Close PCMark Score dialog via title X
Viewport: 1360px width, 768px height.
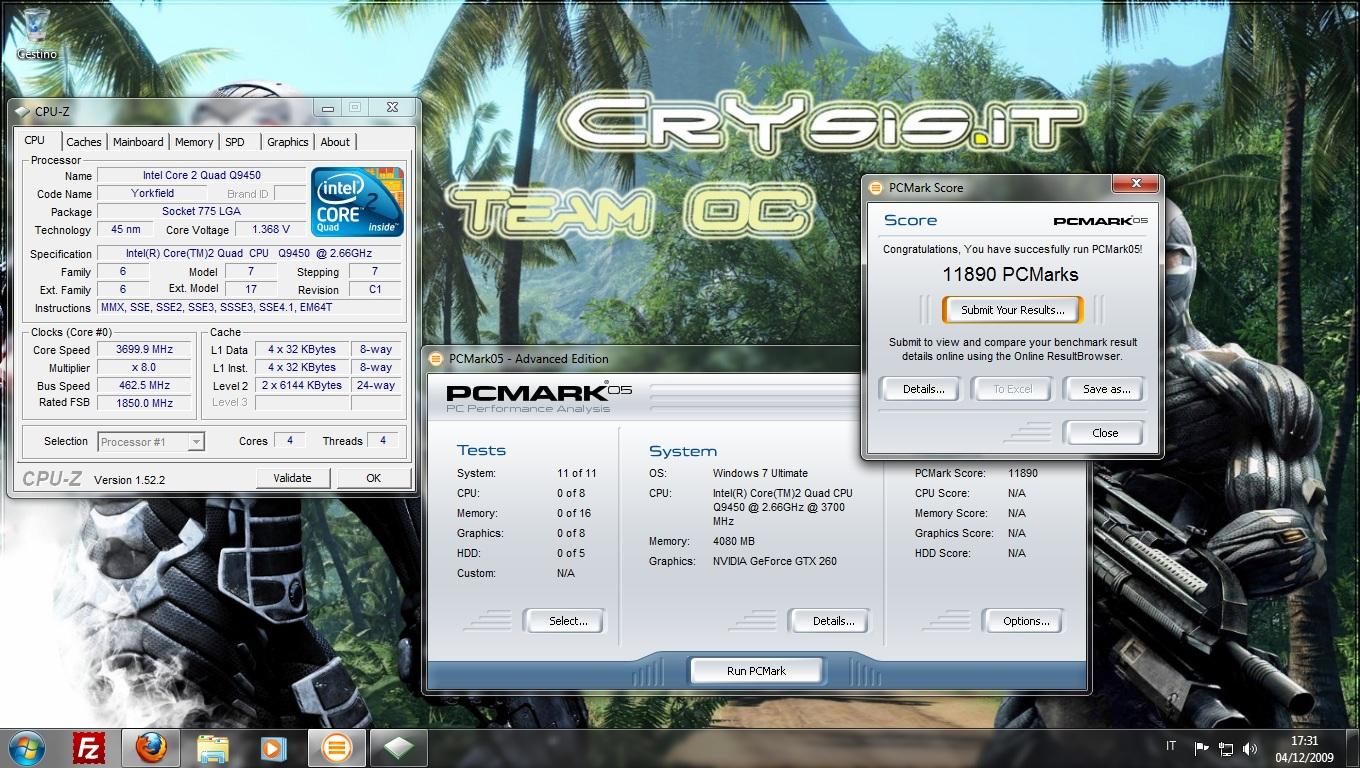tap(1135, 183)
